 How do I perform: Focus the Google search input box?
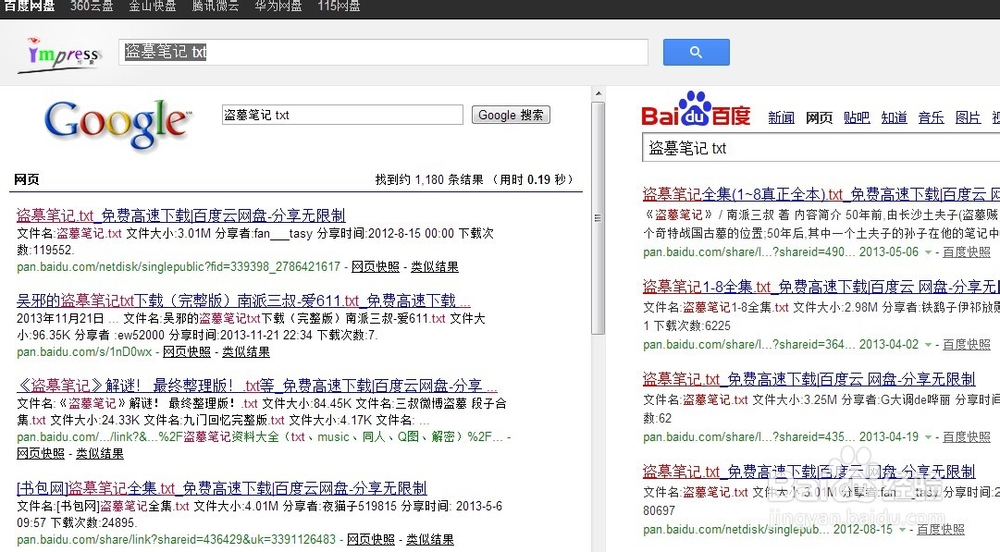tap(342, 115)
